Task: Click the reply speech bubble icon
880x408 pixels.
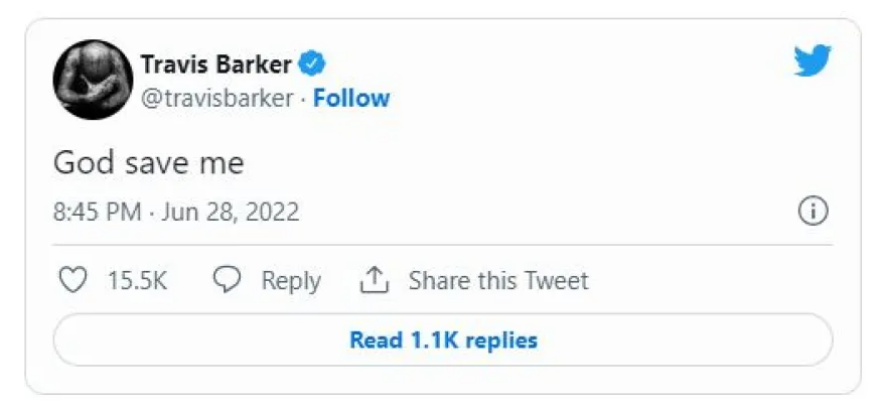Action: pyautogui.click(x=229, y=281)
